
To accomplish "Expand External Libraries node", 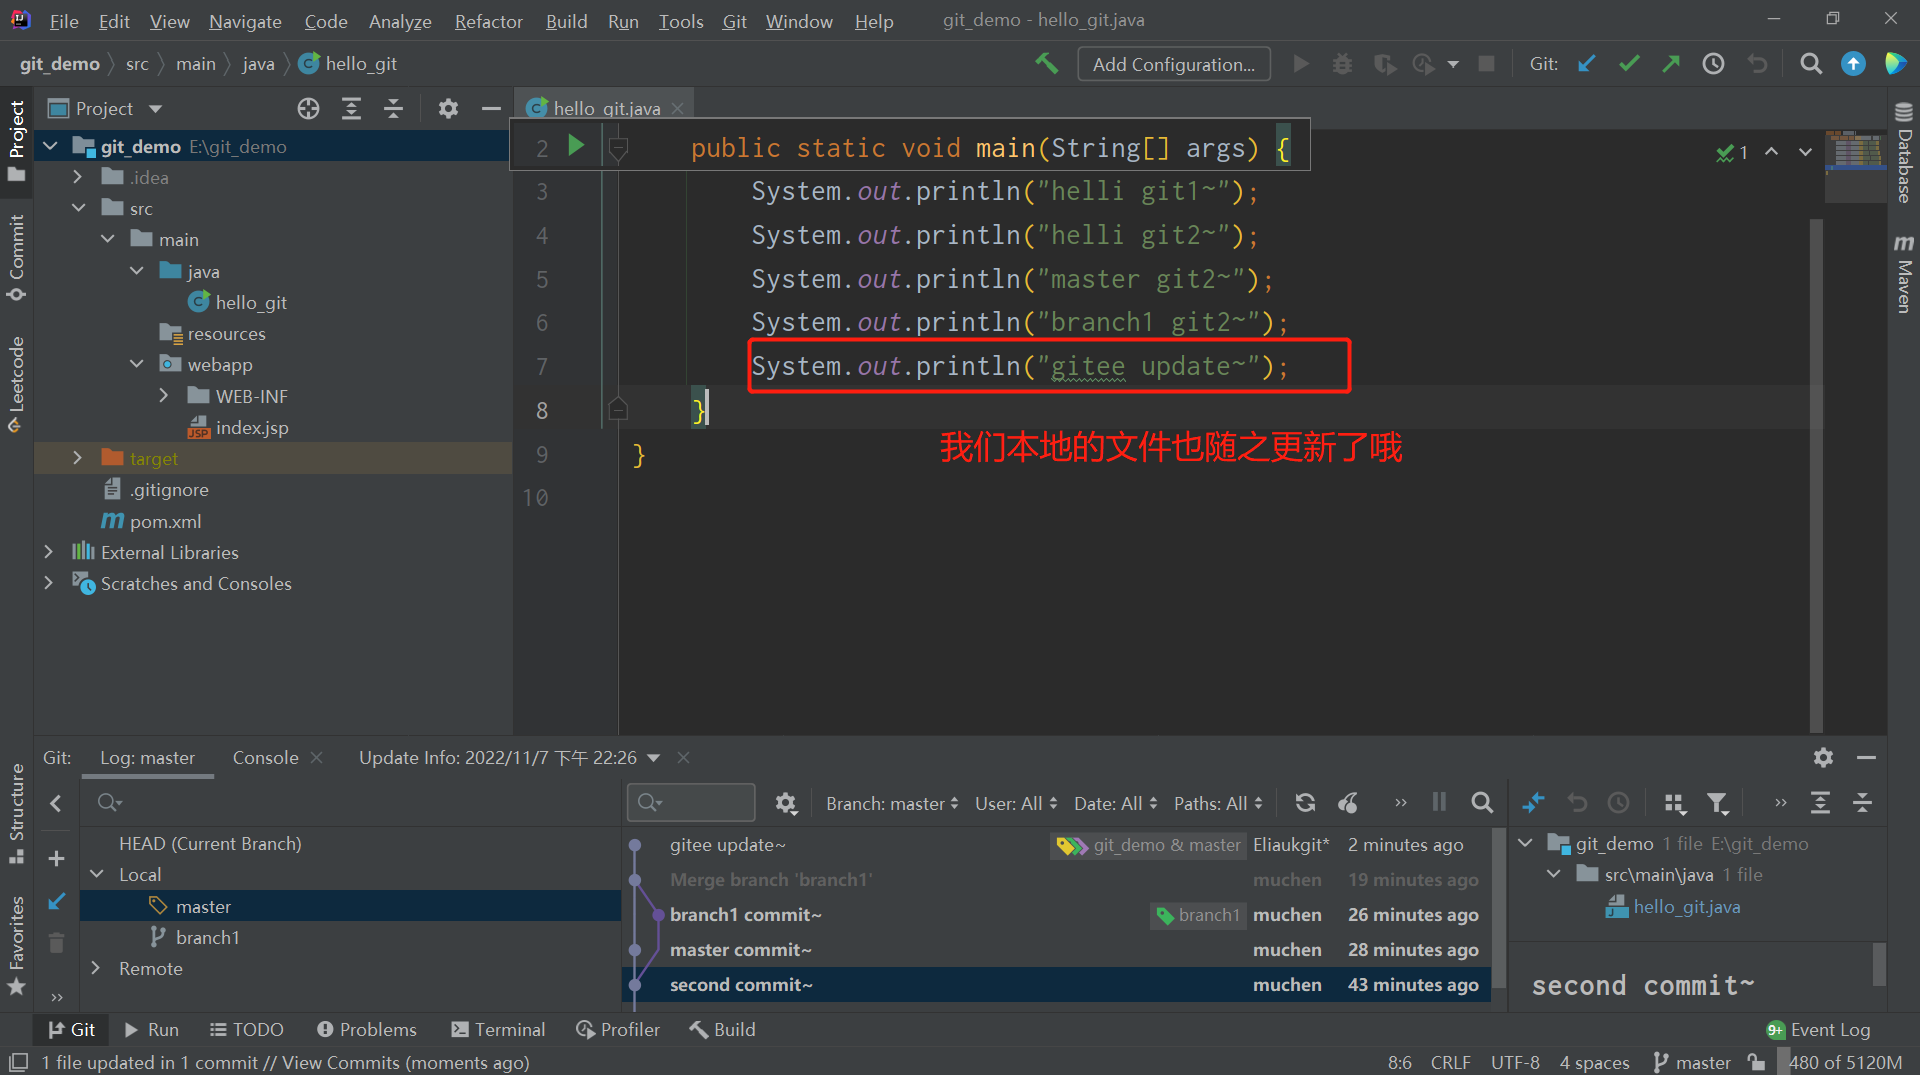I will [x=48, y=552].
